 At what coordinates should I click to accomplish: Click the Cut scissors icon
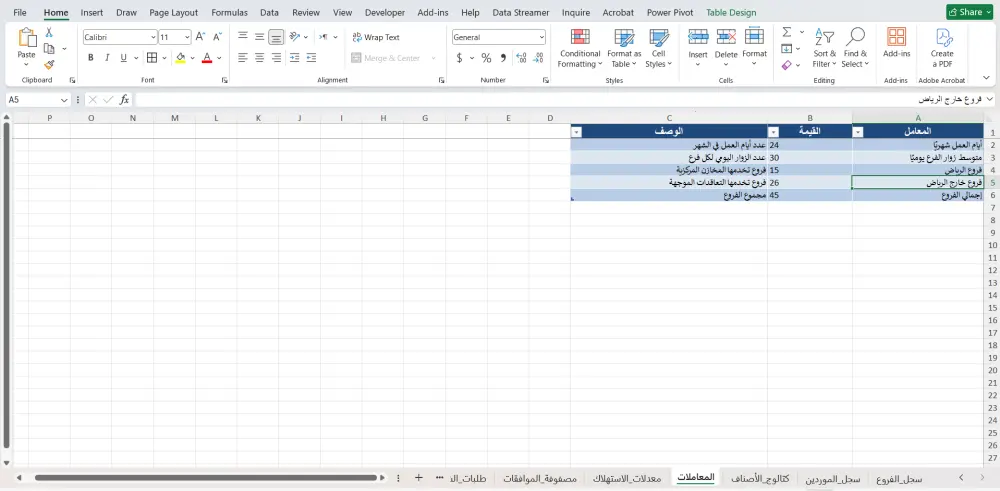[x=49, y=33]
